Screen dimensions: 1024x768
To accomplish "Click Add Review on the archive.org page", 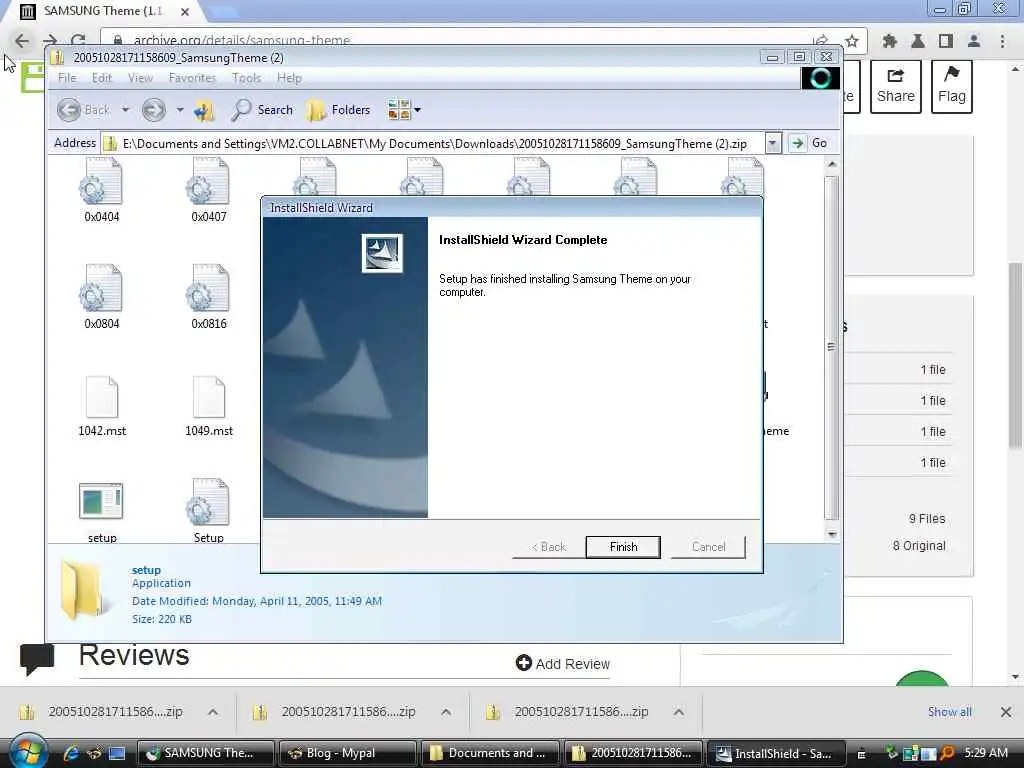I will (562, 664).
